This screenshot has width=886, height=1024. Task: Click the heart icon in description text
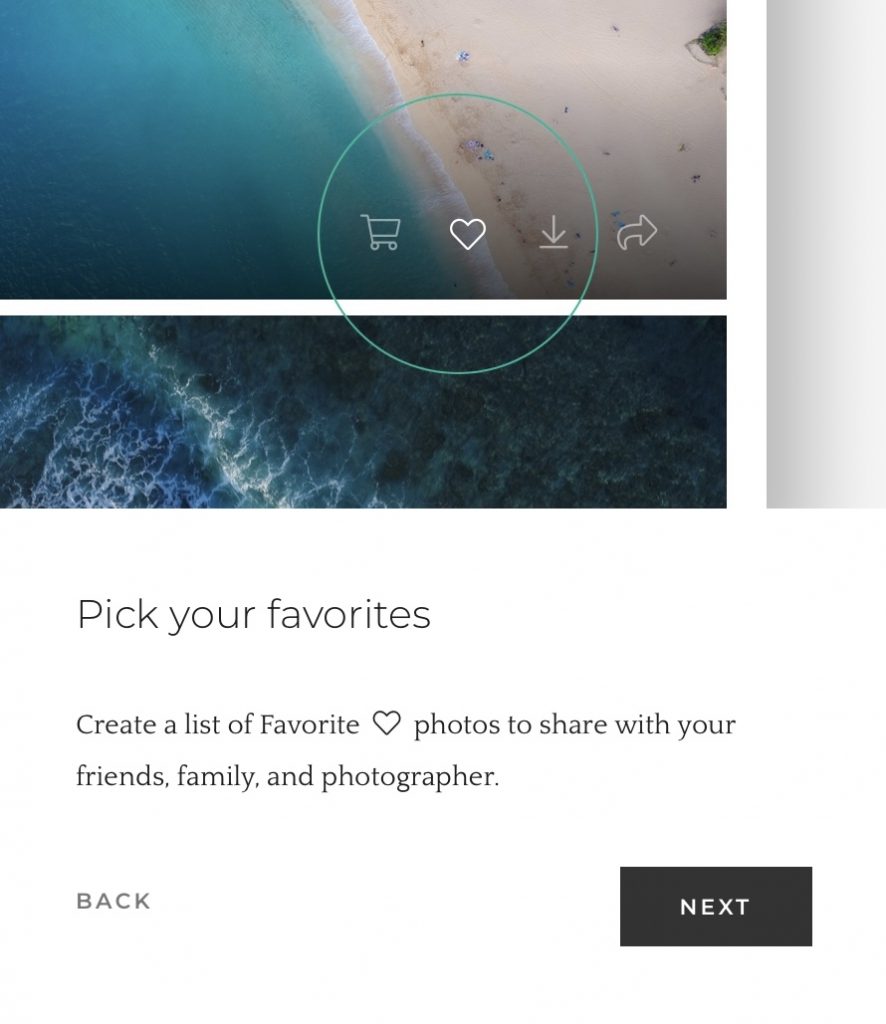(x=386, y=724)
